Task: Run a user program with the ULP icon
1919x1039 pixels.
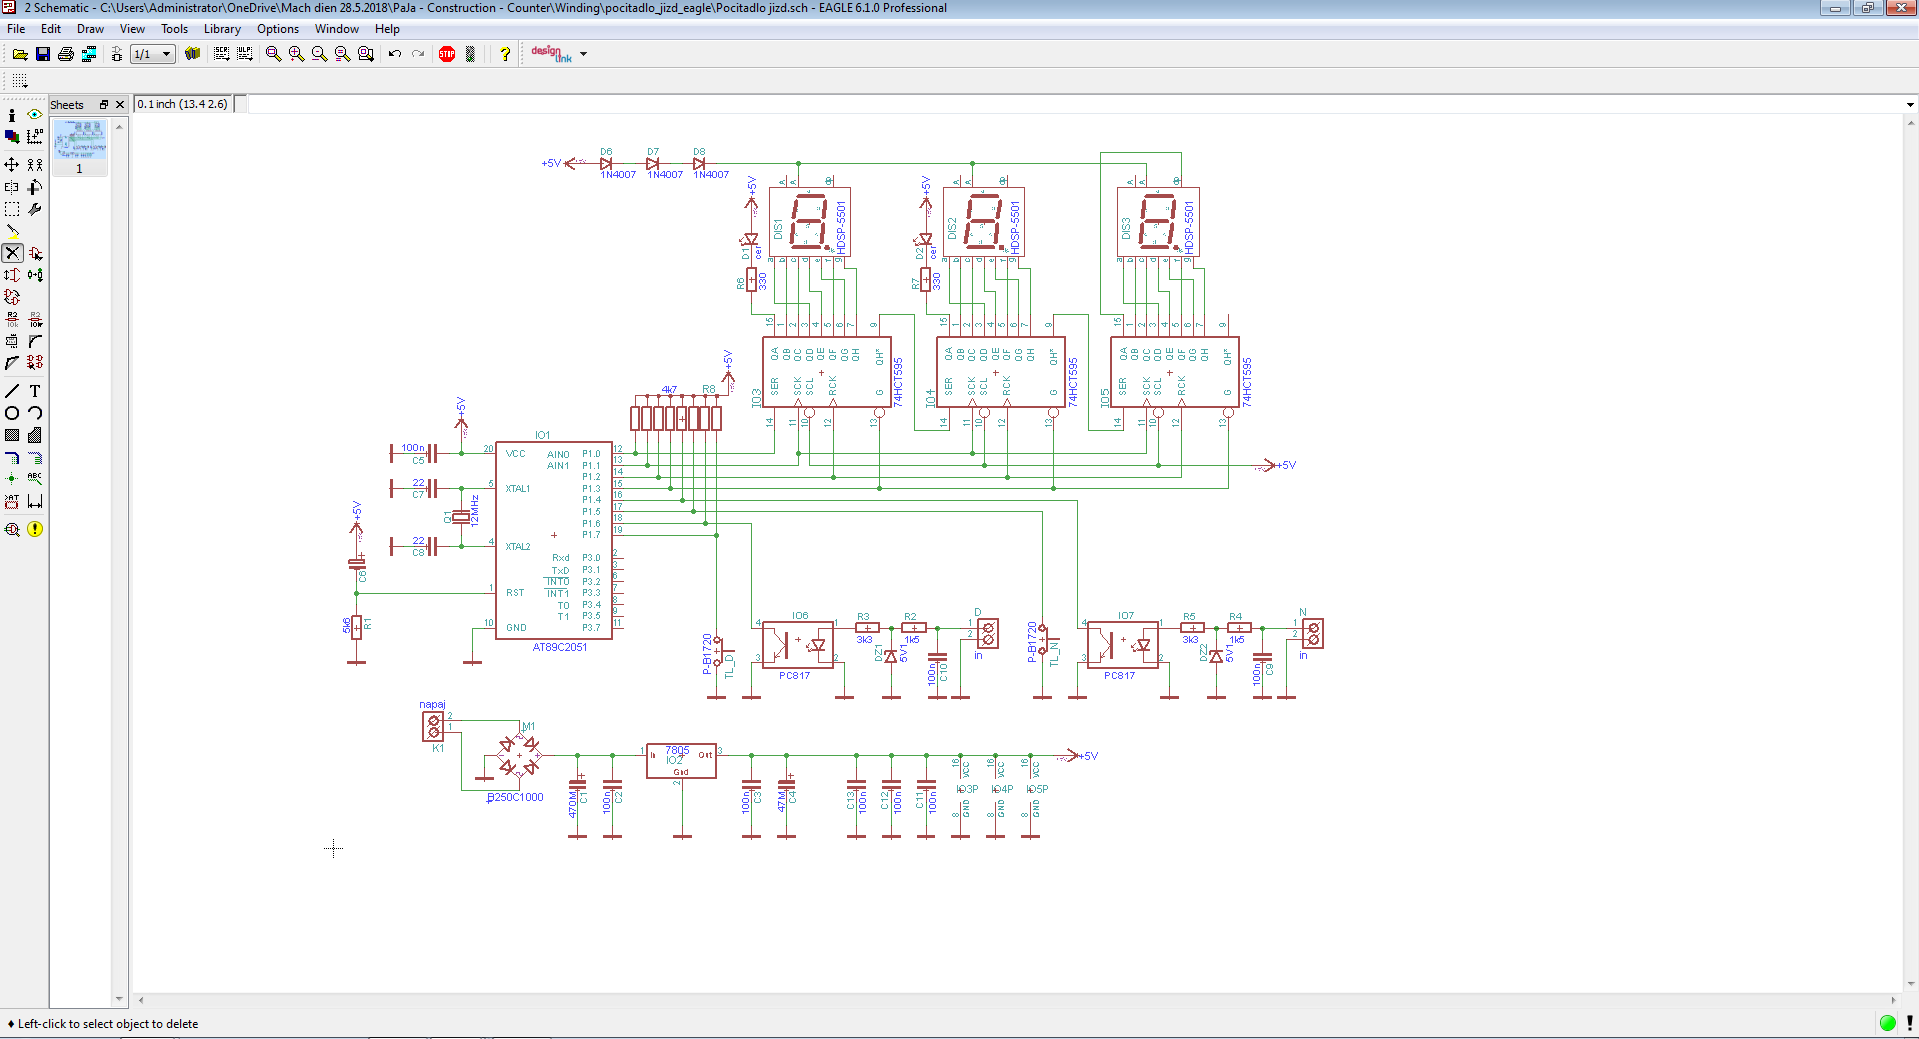Action: pyautogui.click(x=244, y=54)
